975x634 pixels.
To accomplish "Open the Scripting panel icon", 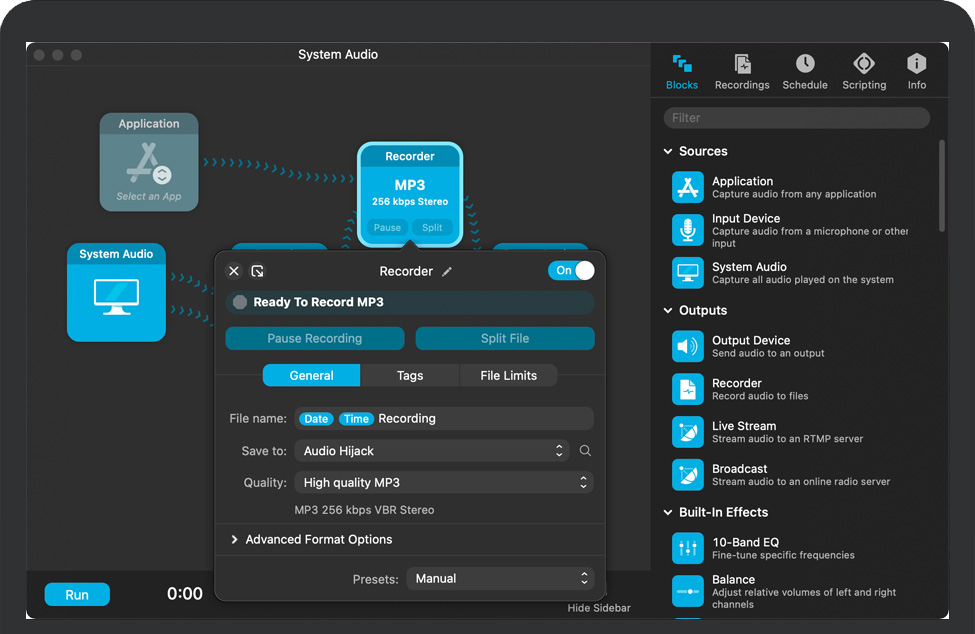I will 864,65.
